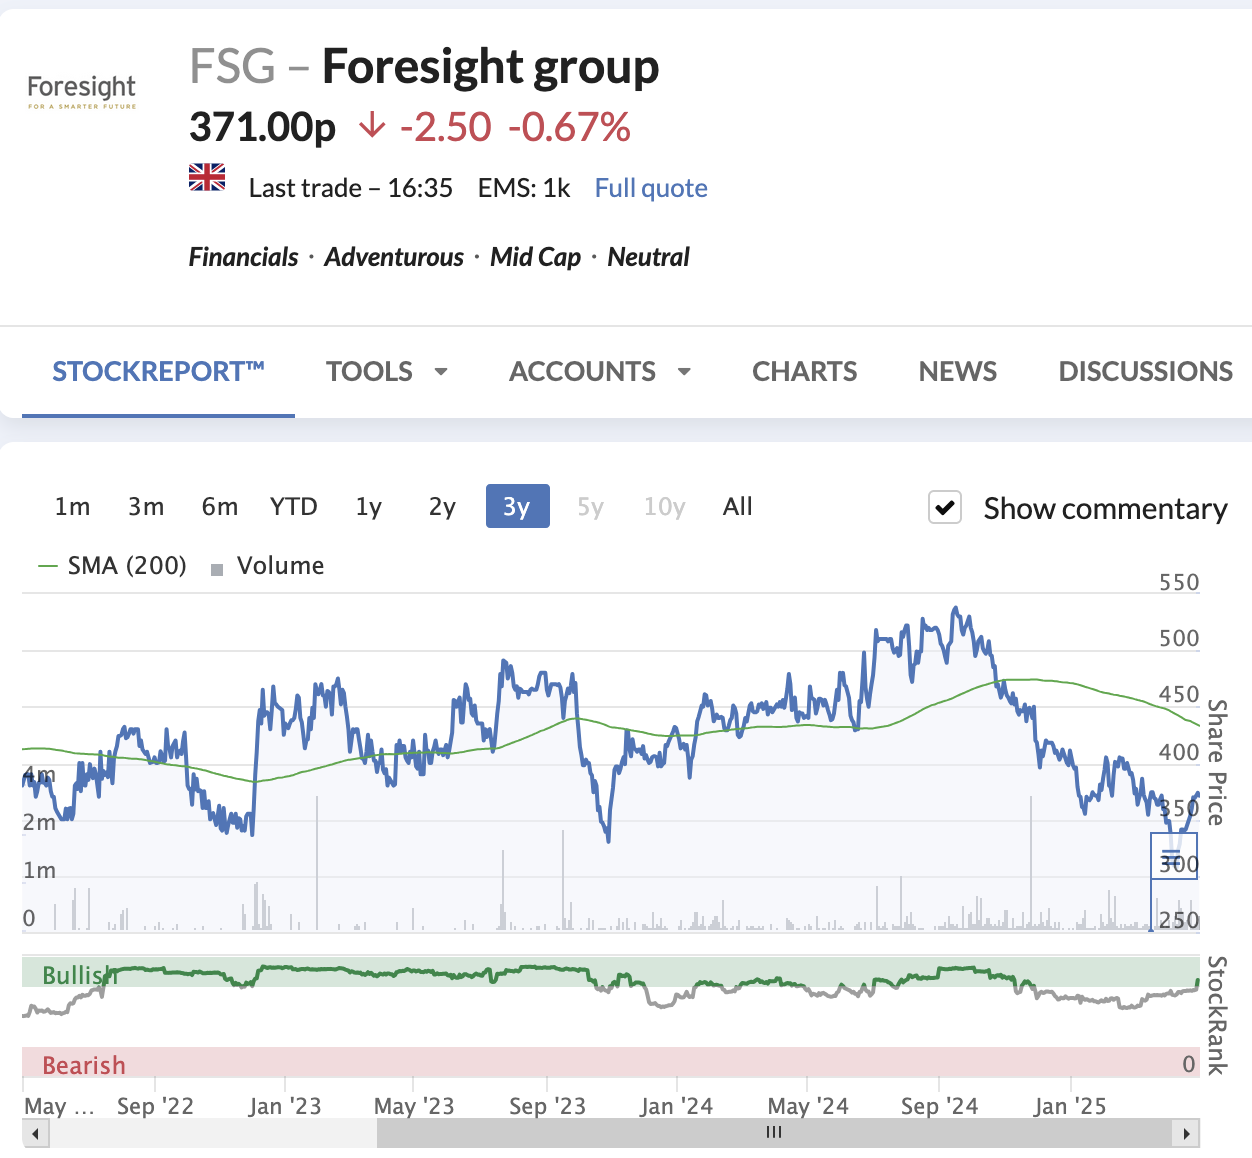
Task: Click the Mid Cap size tag
Action: point(535,257)
